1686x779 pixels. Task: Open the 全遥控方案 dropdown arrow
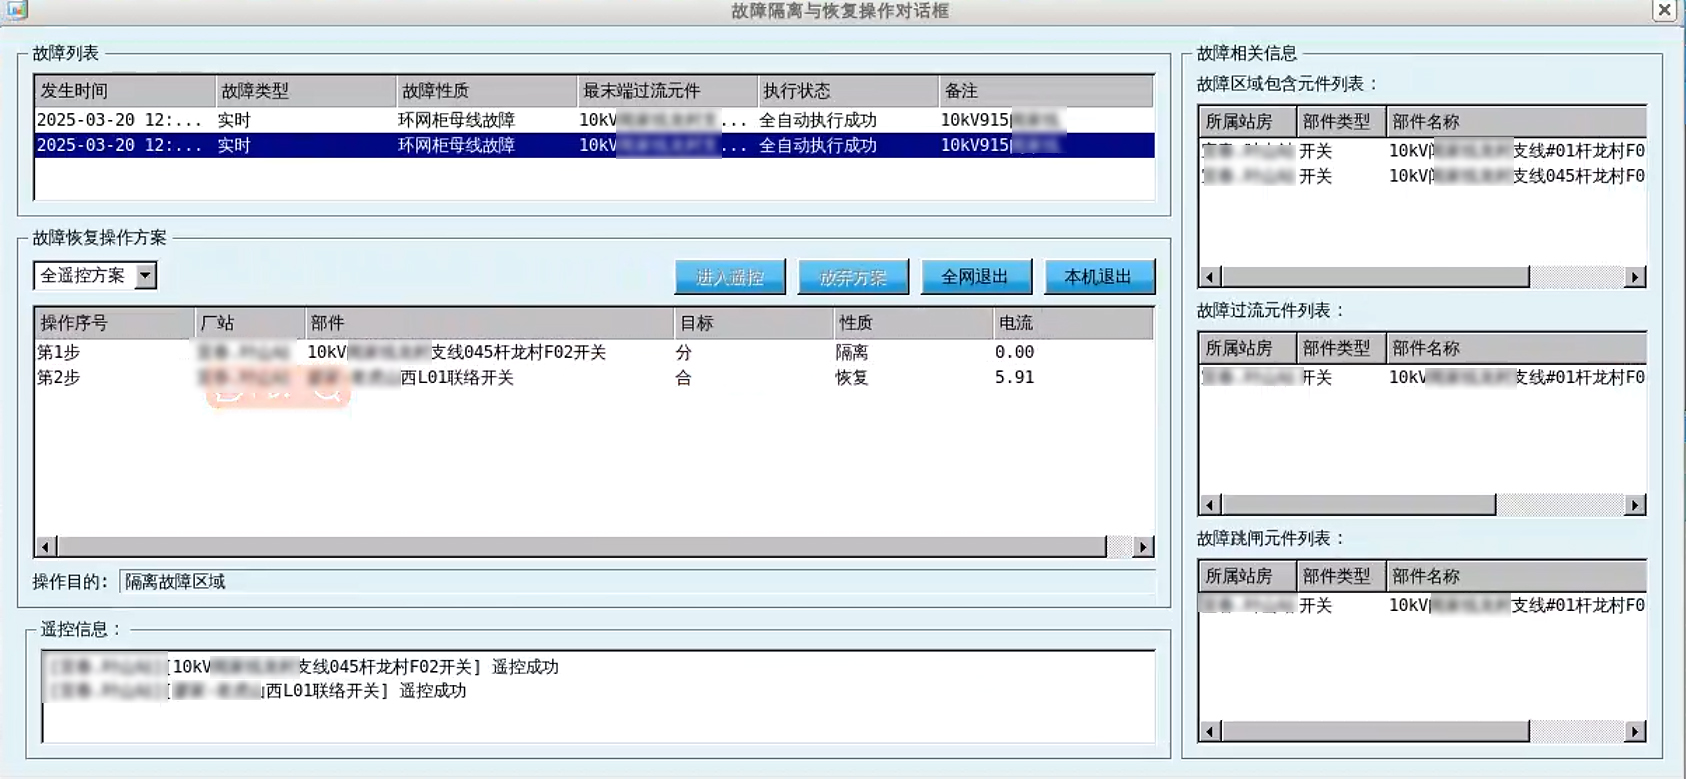point(146,276)
